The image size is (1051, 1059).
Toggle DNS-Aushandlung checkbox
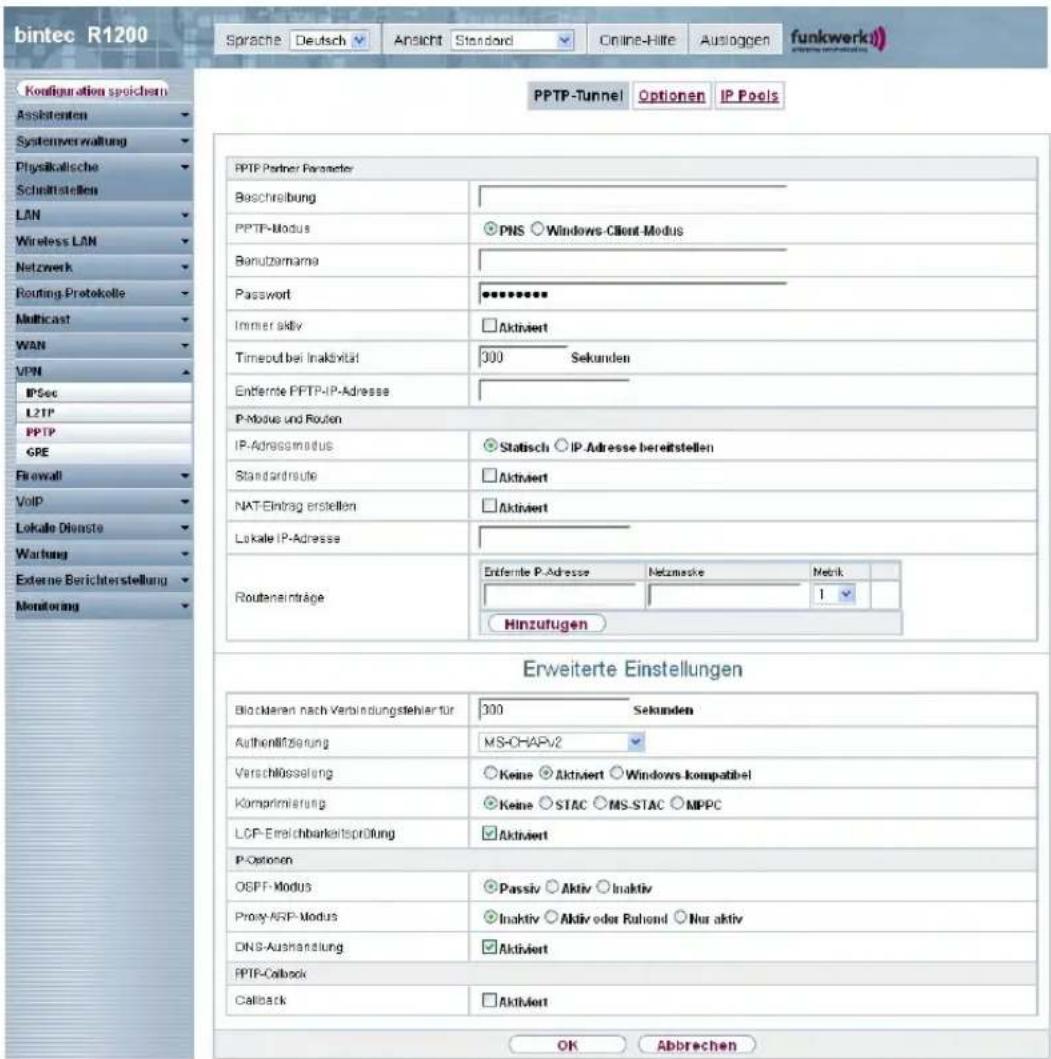pos(490,948)
